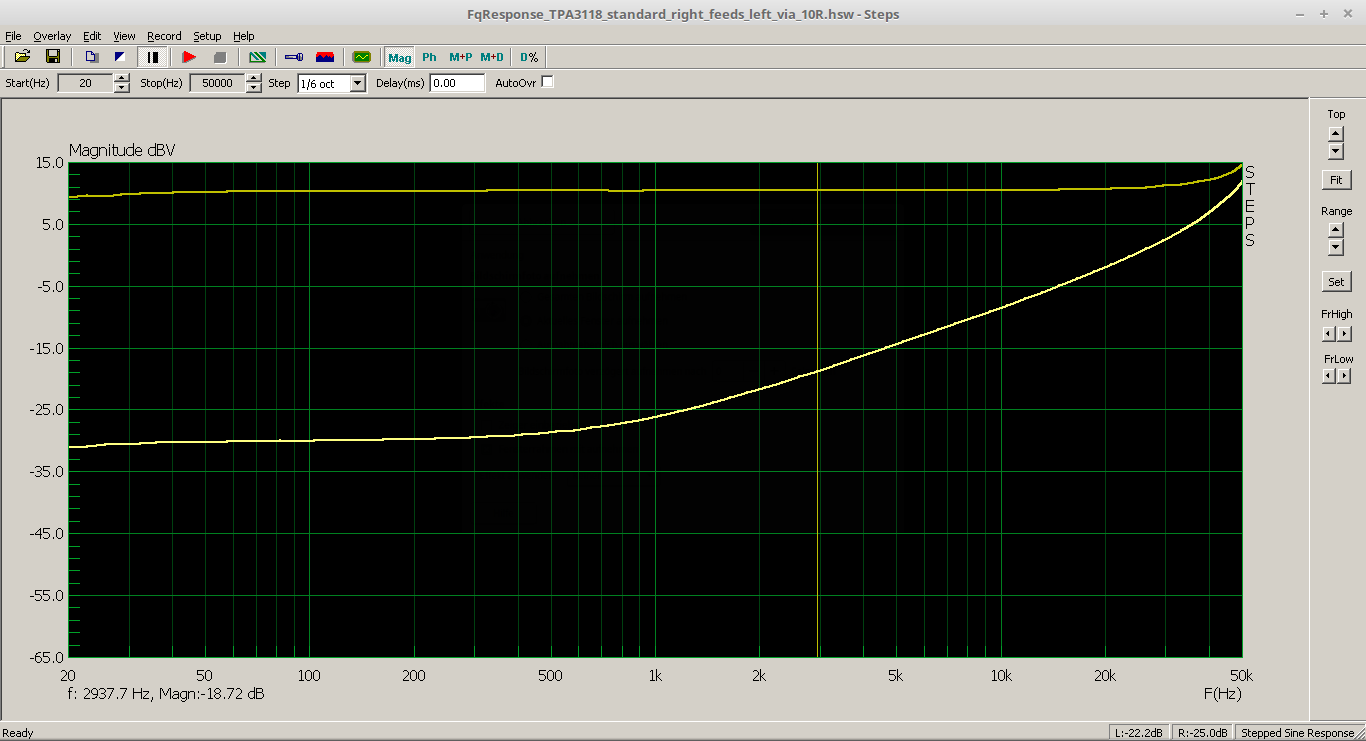Open the Step 1/6 oct dropdown
The height and width of the screenshot is (741, 1366).
coord(358,84)
